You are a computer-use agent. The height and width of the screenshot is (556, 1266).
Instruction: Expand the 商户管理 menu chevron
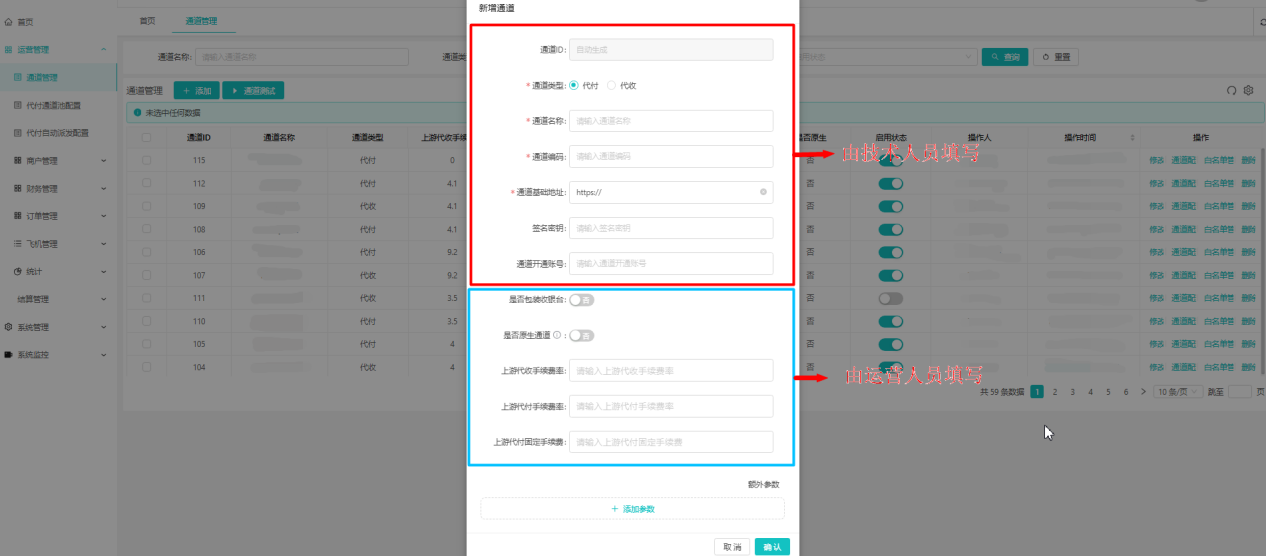click(104, 160)
